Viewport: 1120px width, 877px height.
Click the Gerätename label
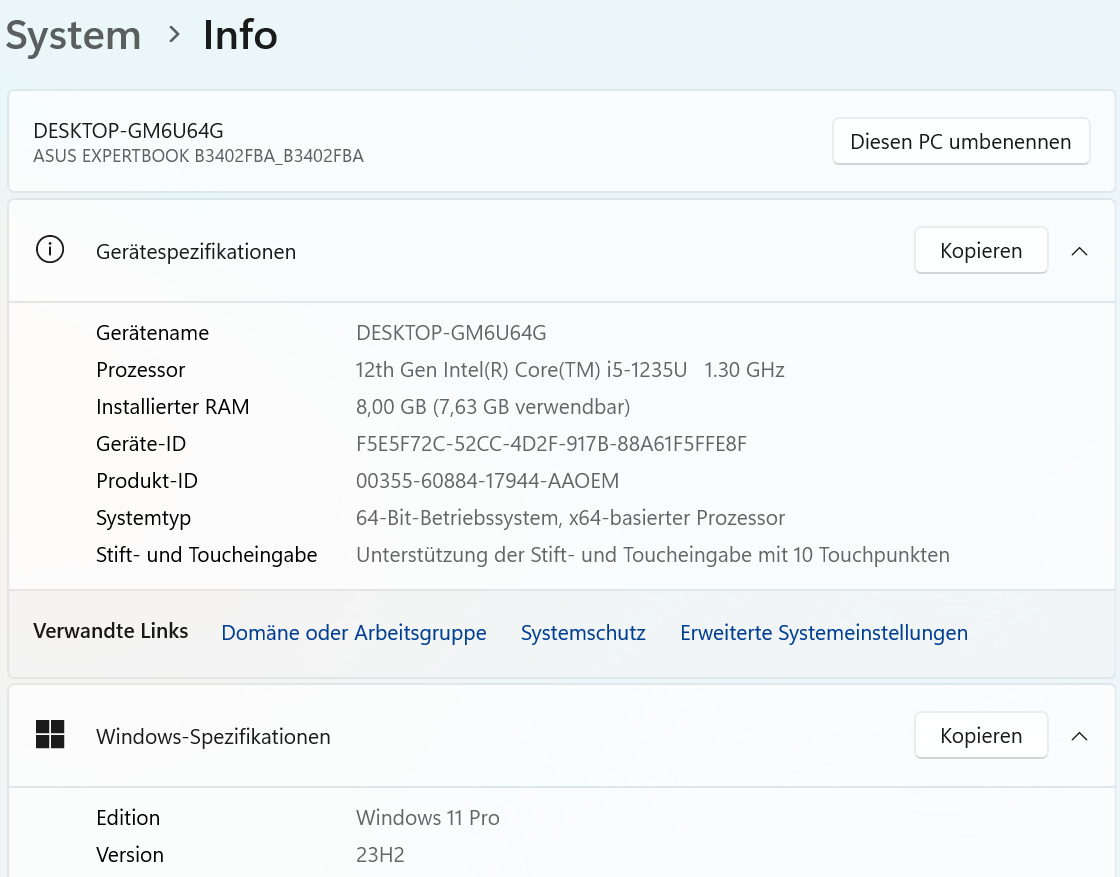[152, 333]
